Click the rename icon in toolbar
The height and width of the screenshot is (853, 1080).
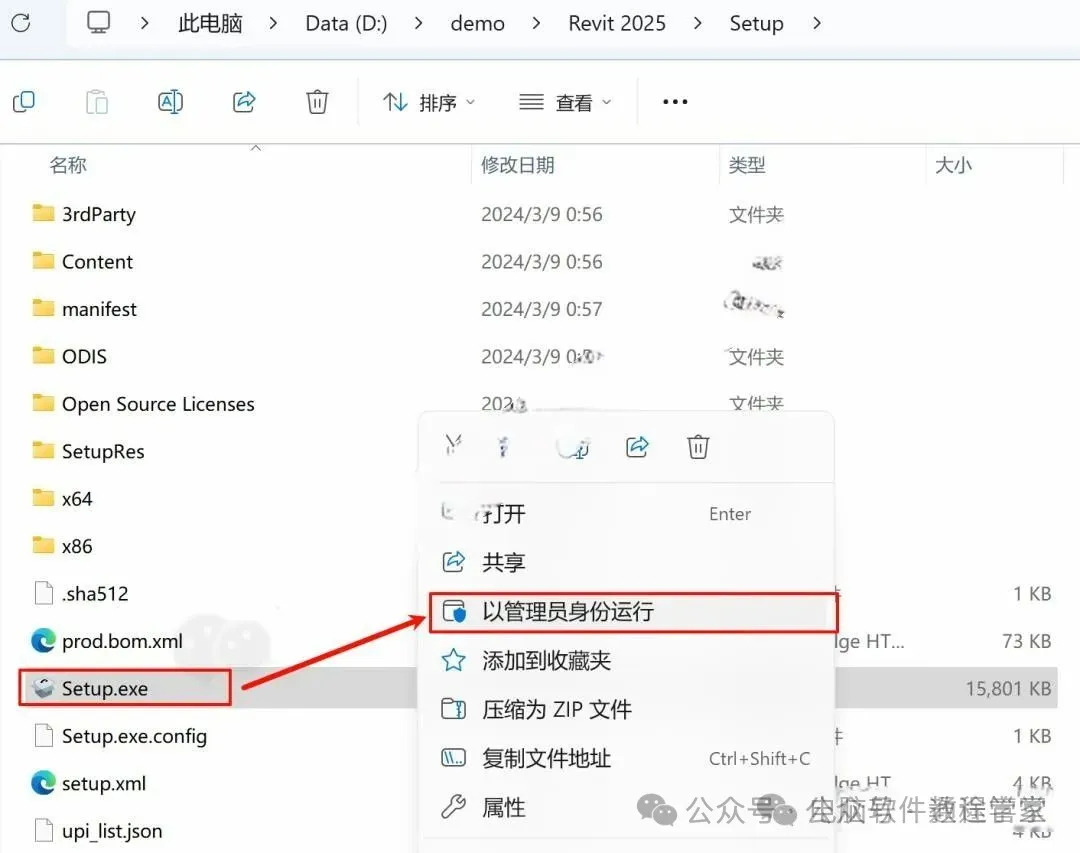coord(170,102)
